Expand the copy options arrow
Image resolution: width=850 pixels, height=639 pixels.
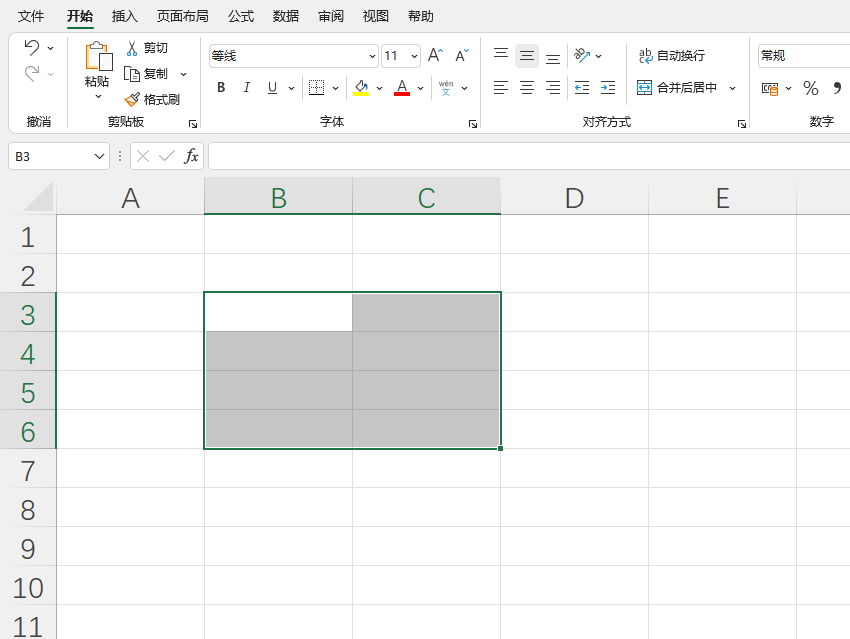[x=183, y=74]
